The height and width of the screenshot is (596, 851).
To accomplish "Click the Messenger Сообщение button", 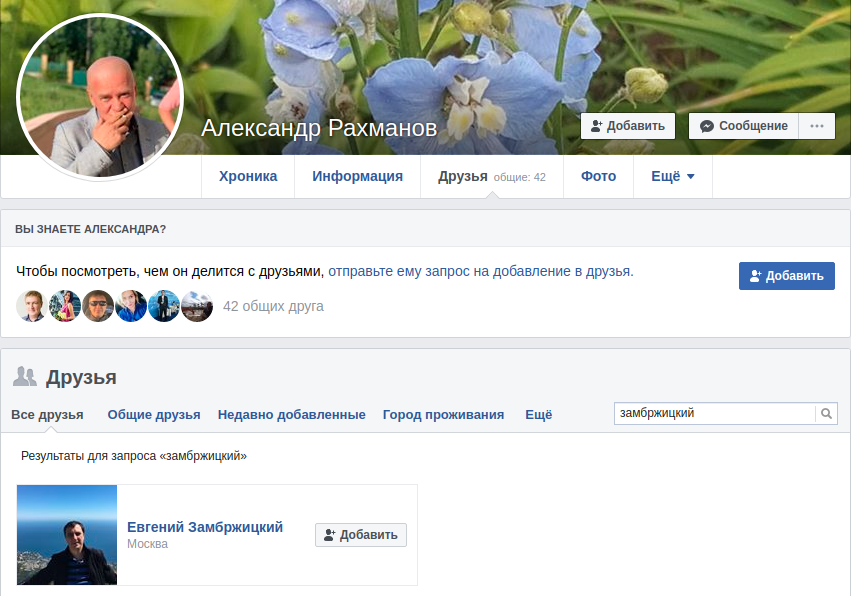I will point(743,126).
